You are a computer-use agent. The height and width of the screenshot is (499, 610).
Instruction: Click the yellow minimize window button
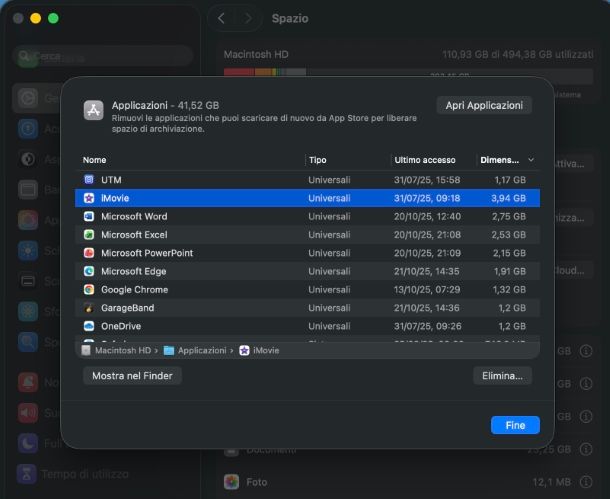36,18
